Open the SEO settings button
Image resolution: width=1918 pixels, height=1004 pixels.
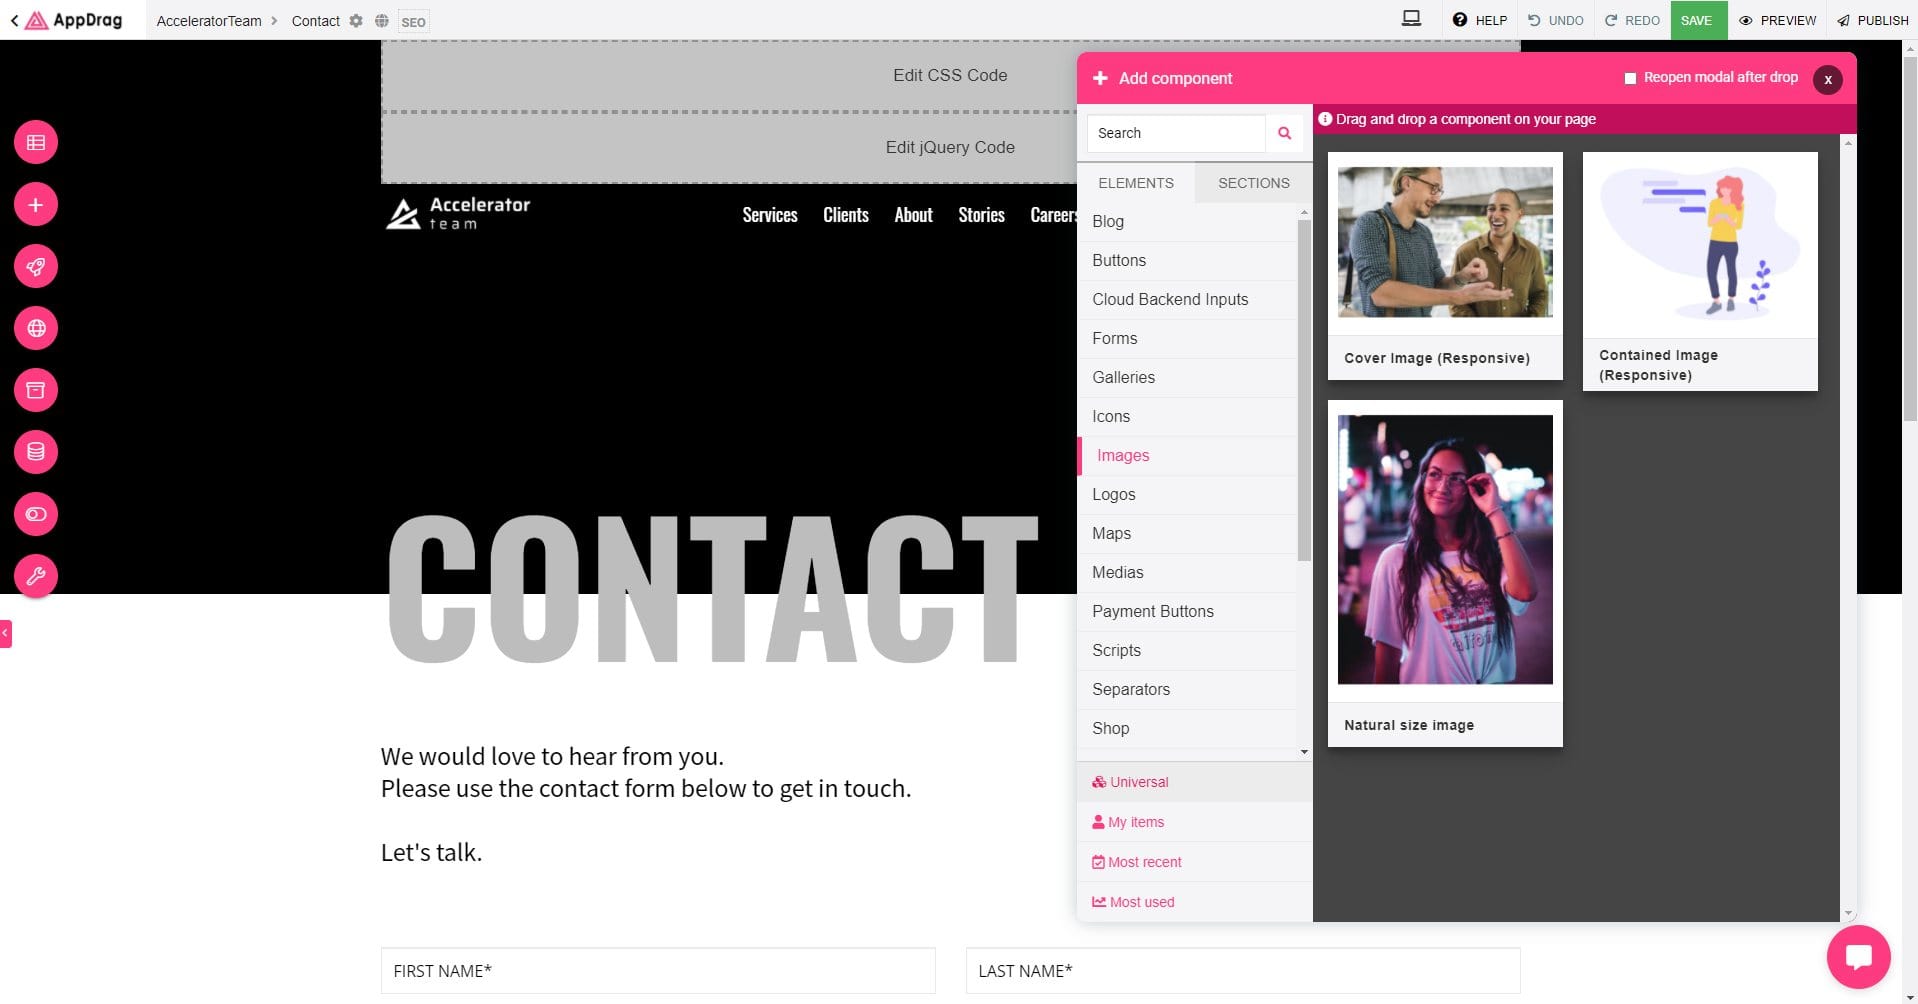point(413,22)
